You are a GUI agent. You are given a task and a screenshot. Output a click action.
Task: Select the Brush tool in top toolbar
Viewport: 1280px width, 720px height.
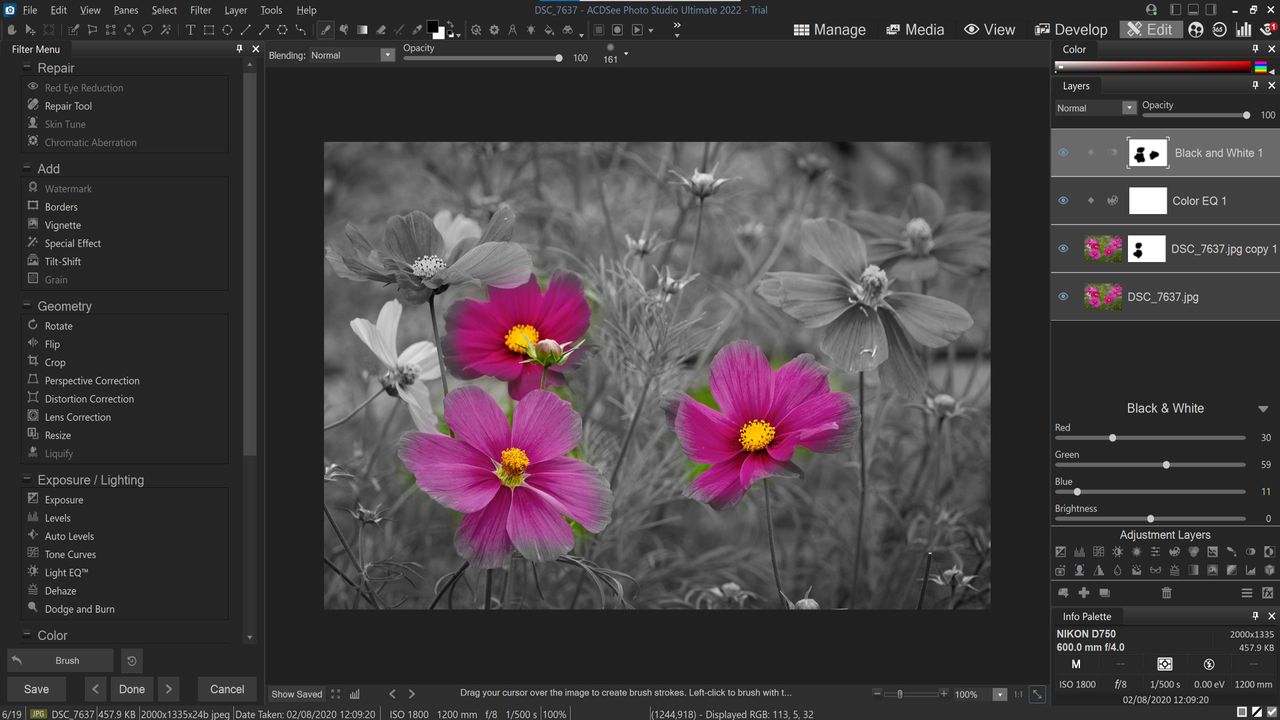pos(325,29)
